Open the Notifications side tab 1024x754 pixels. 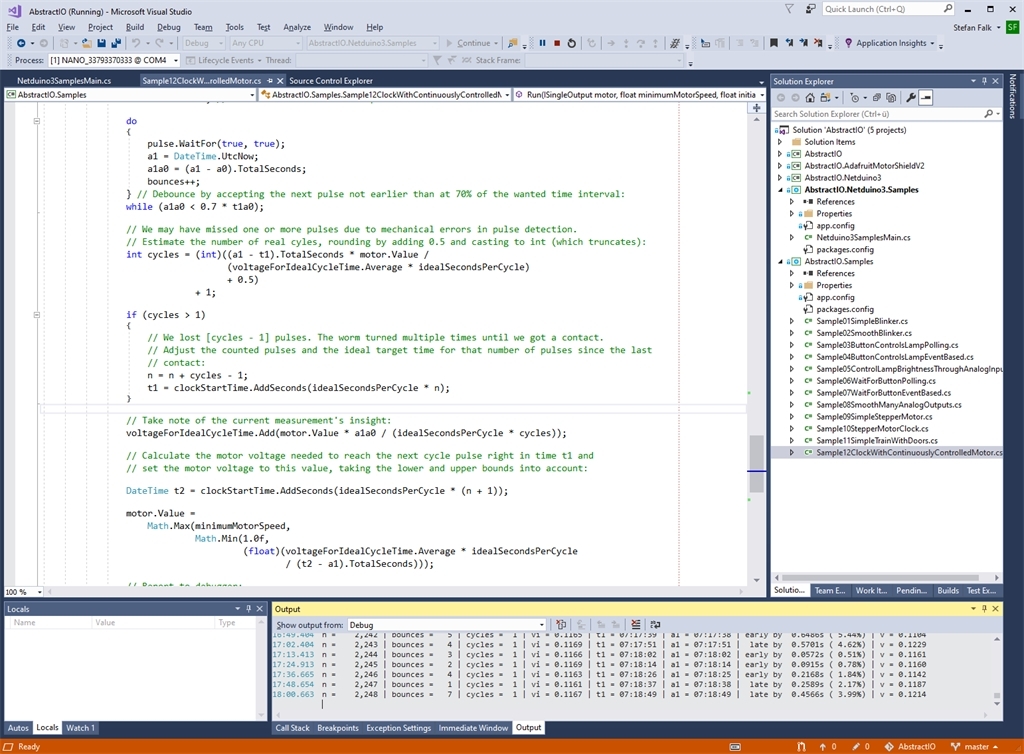point(1012,95)
